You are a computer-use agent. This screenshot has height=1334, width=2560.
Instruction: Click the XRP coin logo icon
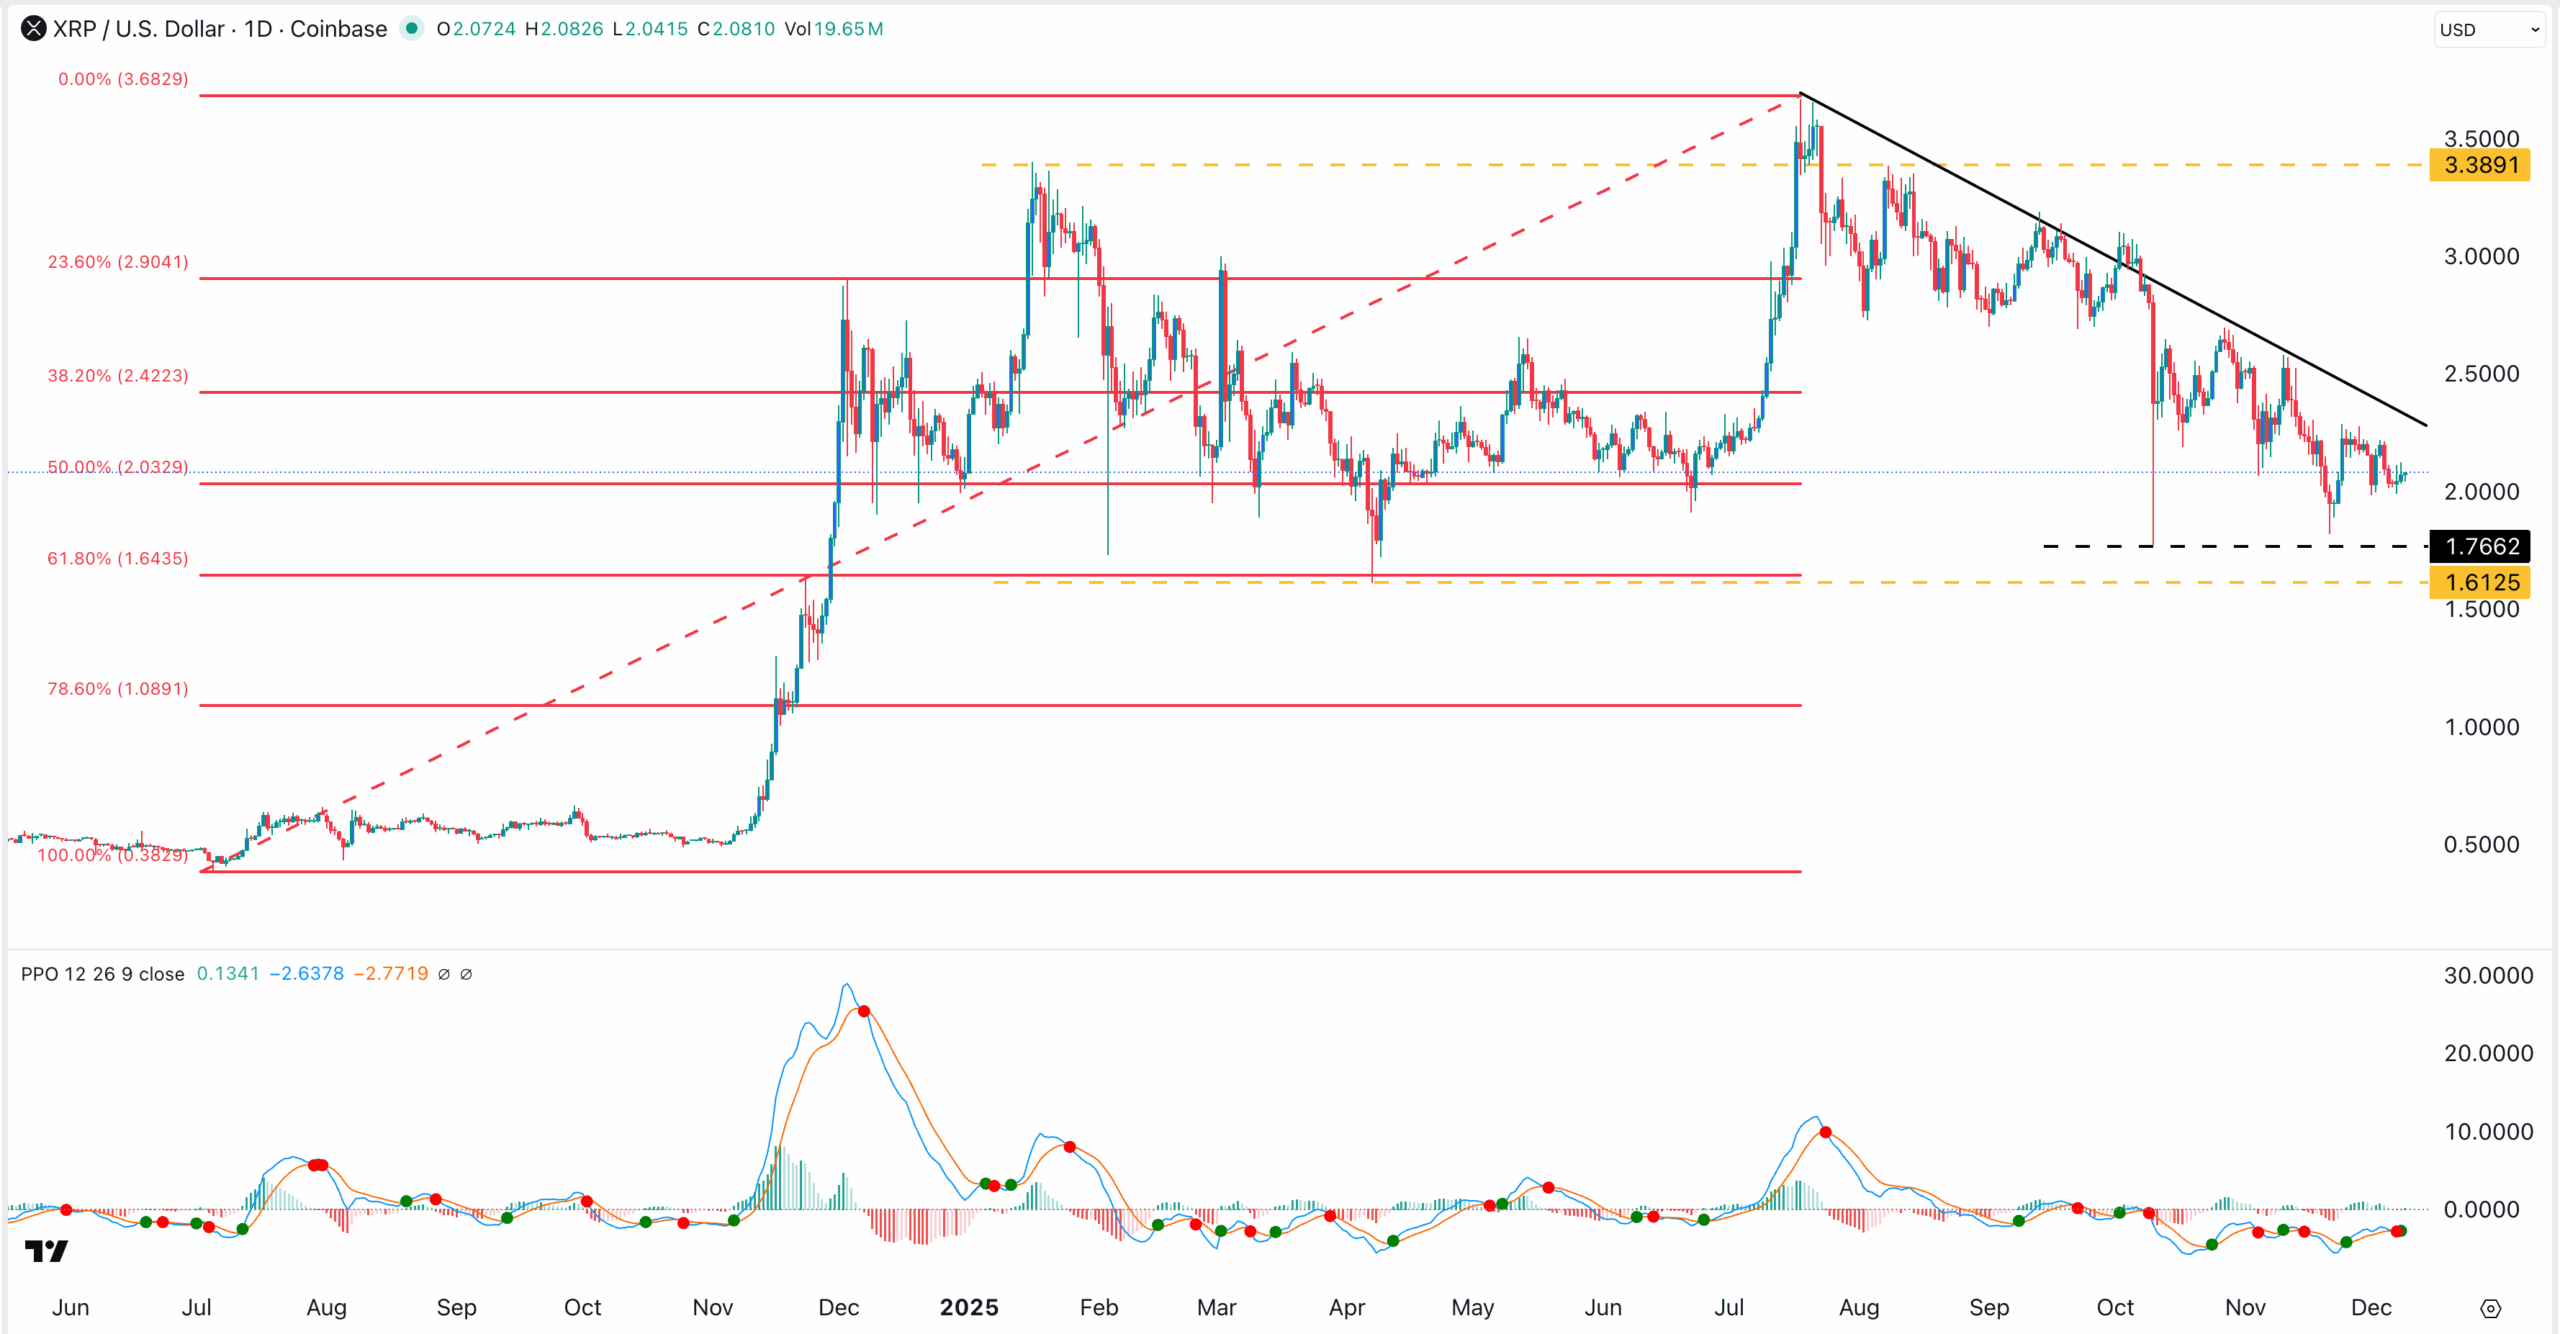pos(33,29)
